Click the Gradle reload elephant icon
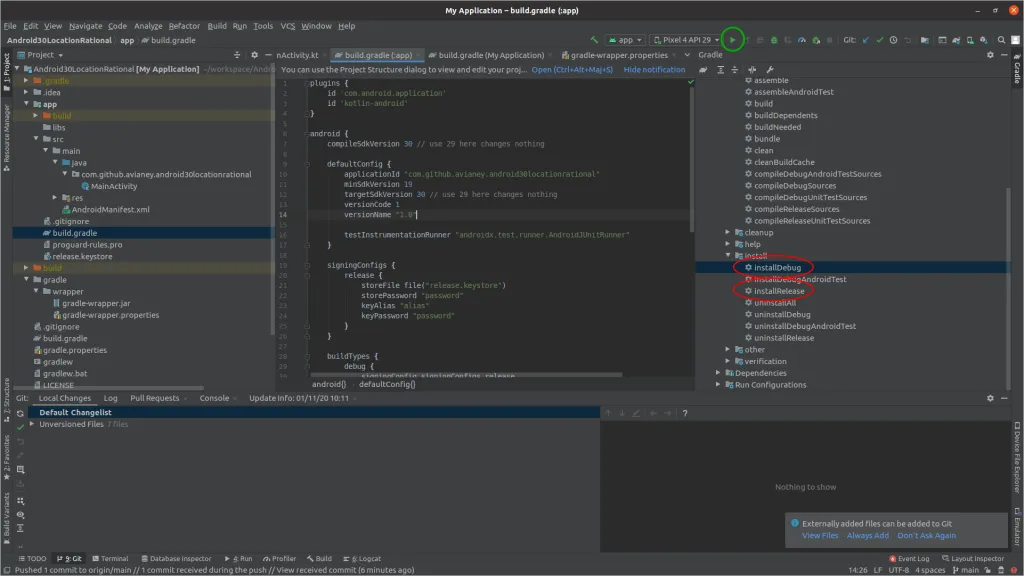 coord(703,69)
